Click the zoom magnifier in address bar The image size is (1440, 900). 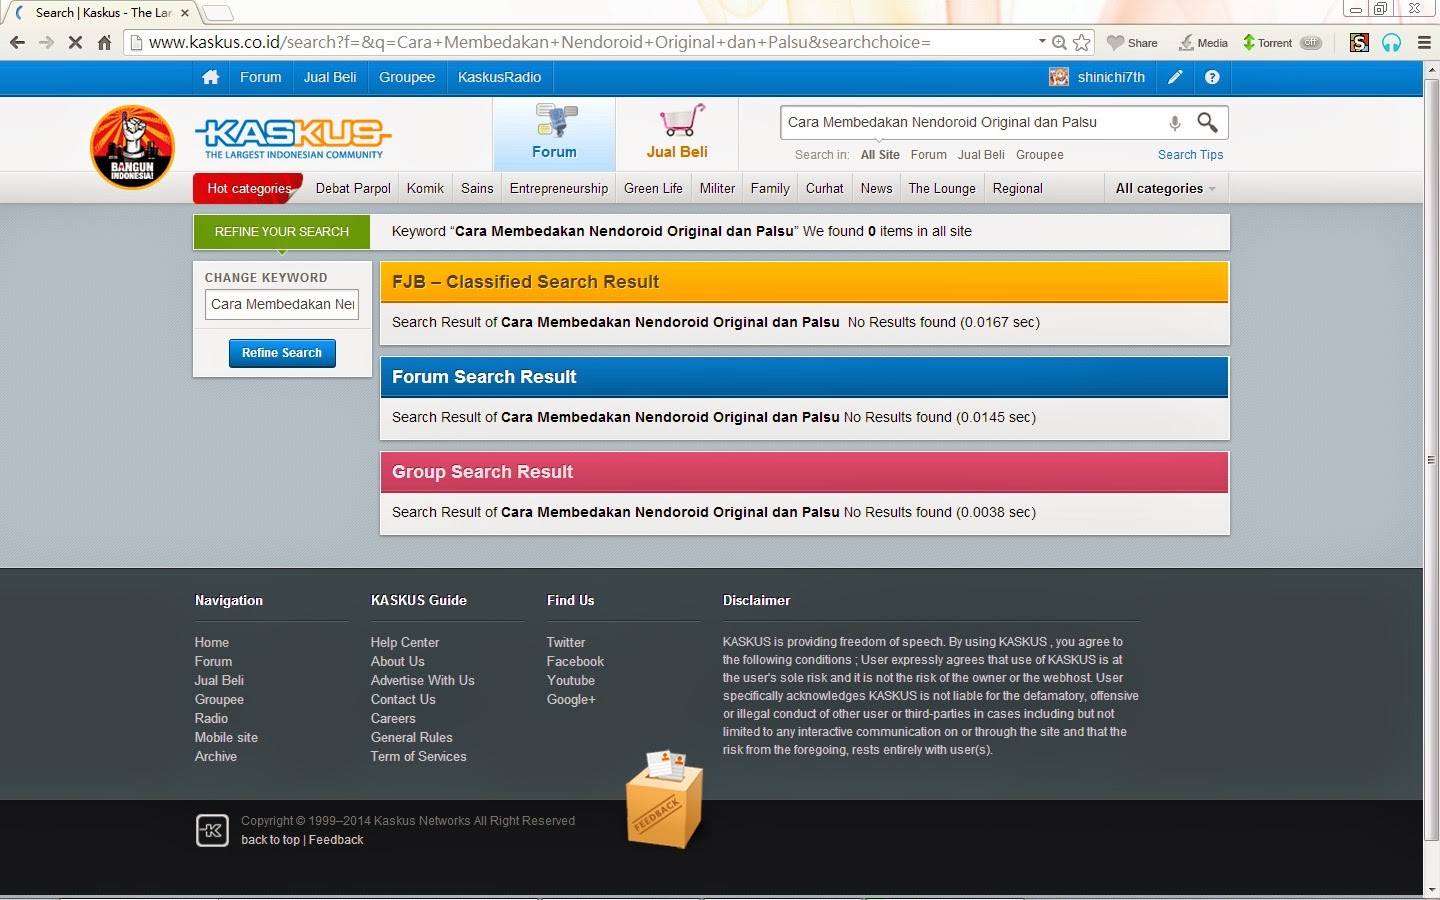1059,43
